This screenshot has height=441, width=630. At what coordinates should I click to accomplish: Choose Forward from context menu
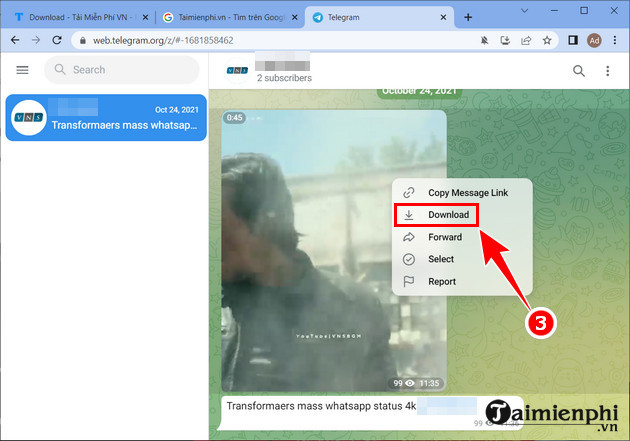coord(462,237)
